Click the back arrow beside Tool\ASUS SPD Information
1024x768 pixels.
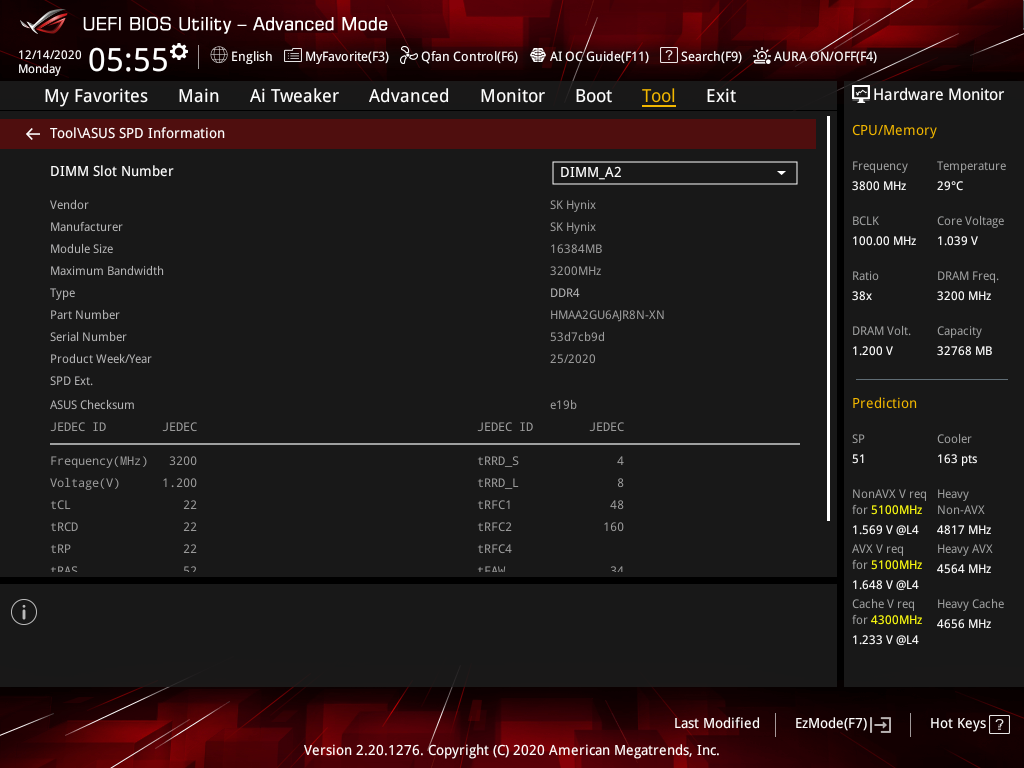pyautogui.click(x=33, y=134)
